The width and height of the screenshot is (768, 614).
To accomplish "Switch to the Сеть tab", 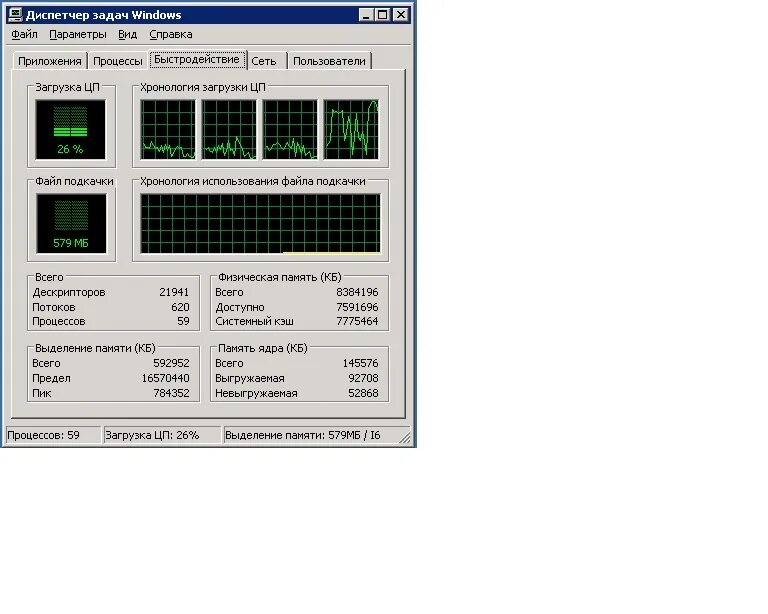I will click(x=264, y=61).
